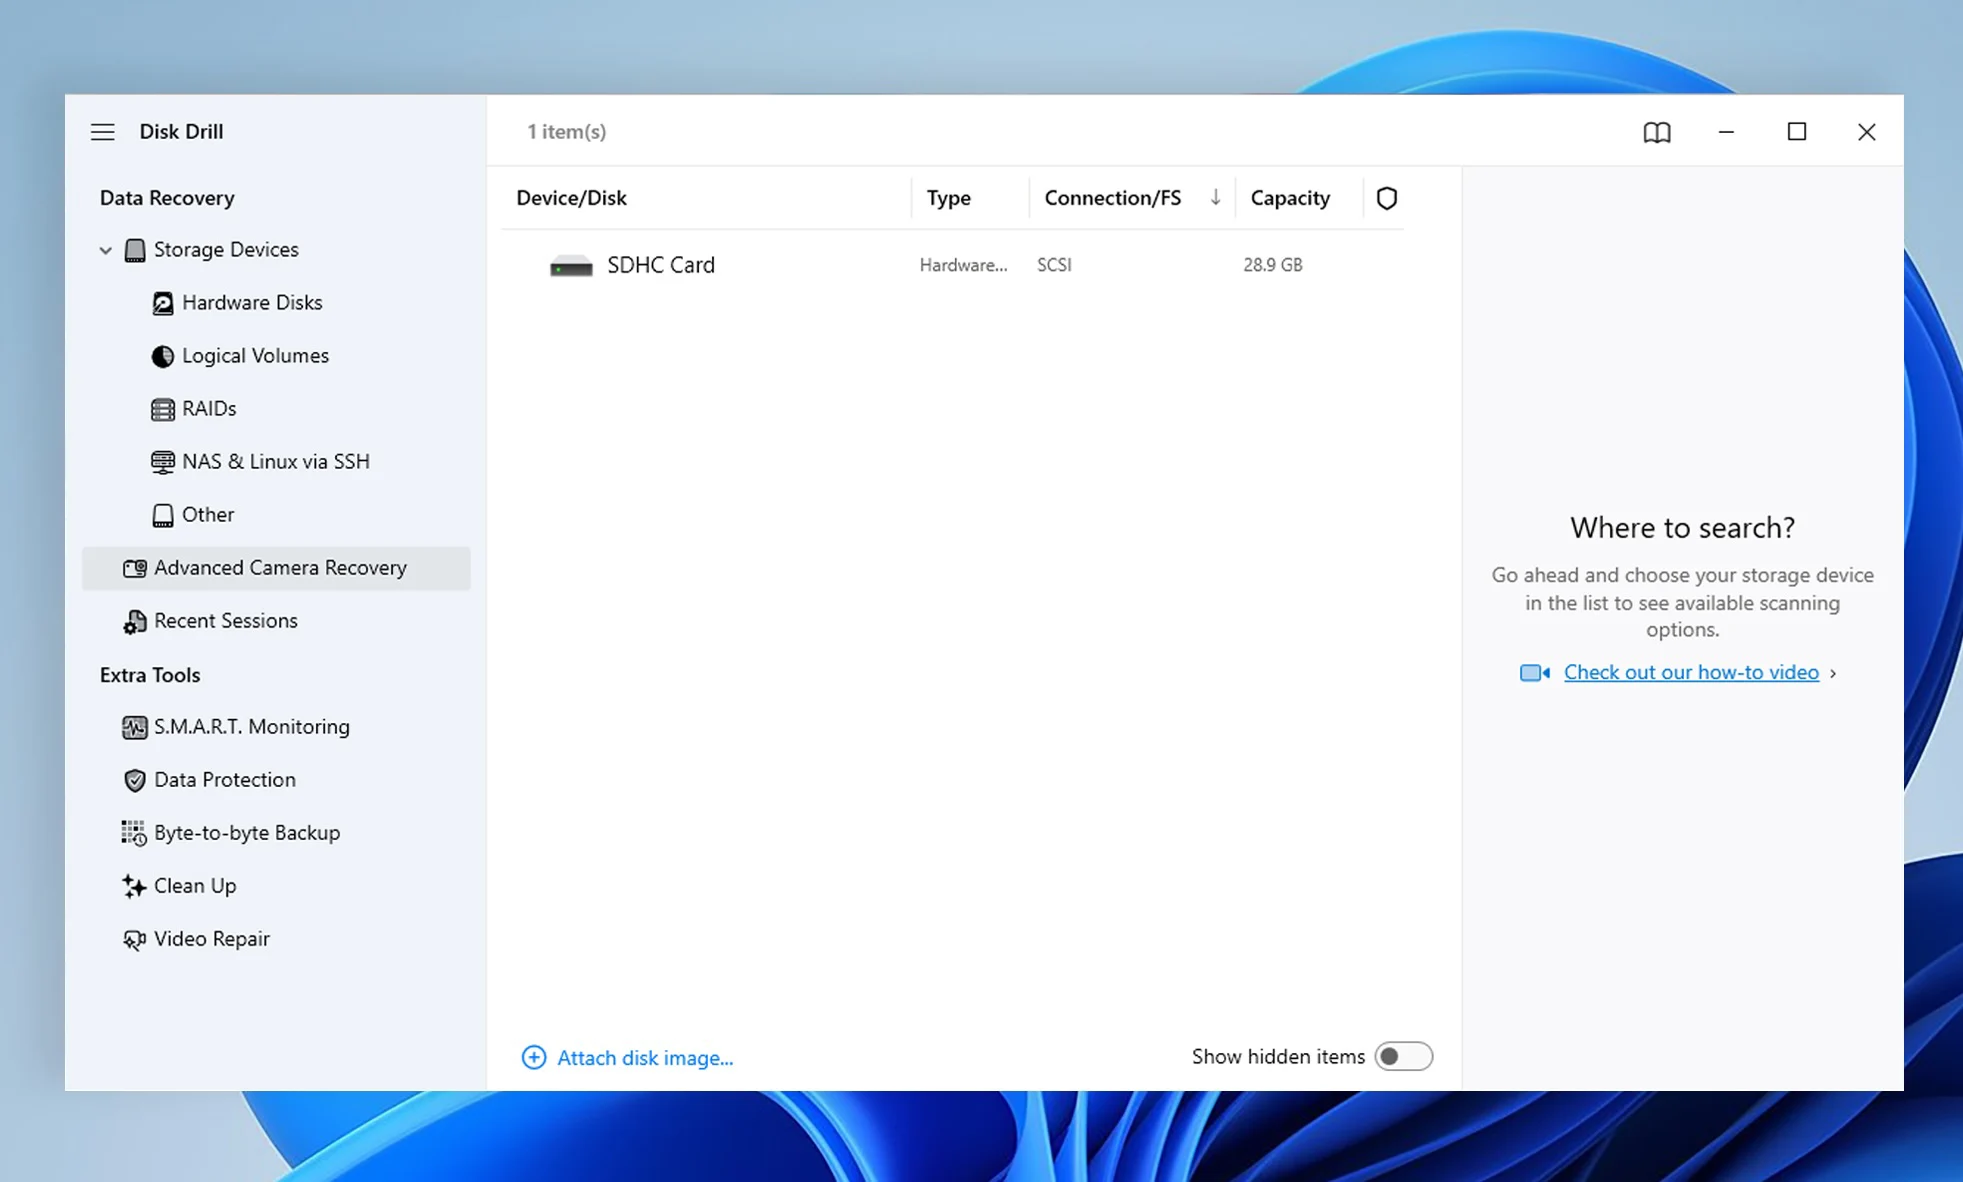
Task: Select the Other storage category
Action: tap(208, 515)
